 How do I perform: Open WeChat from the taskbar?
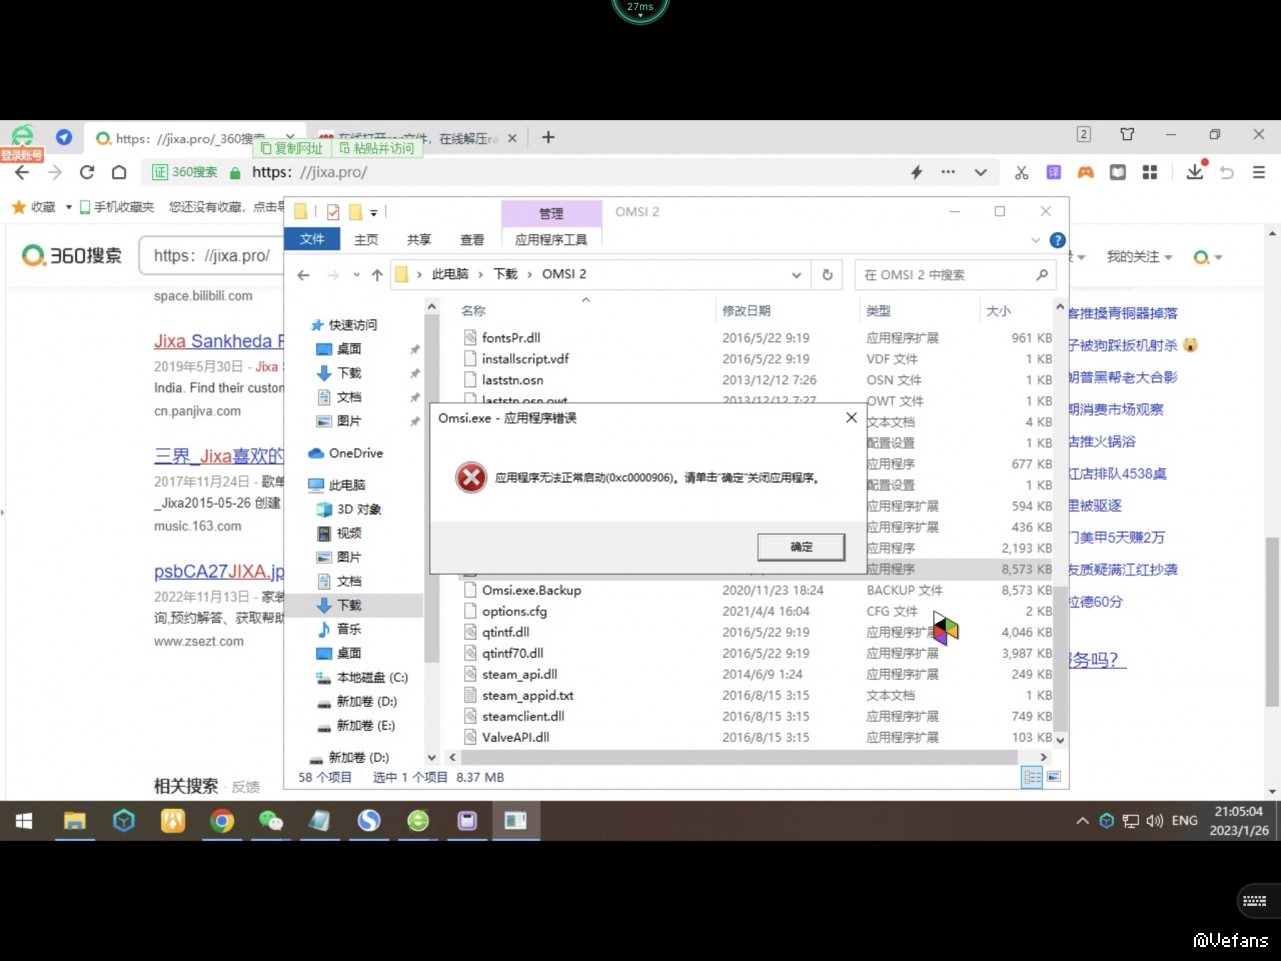pos(271,821)
